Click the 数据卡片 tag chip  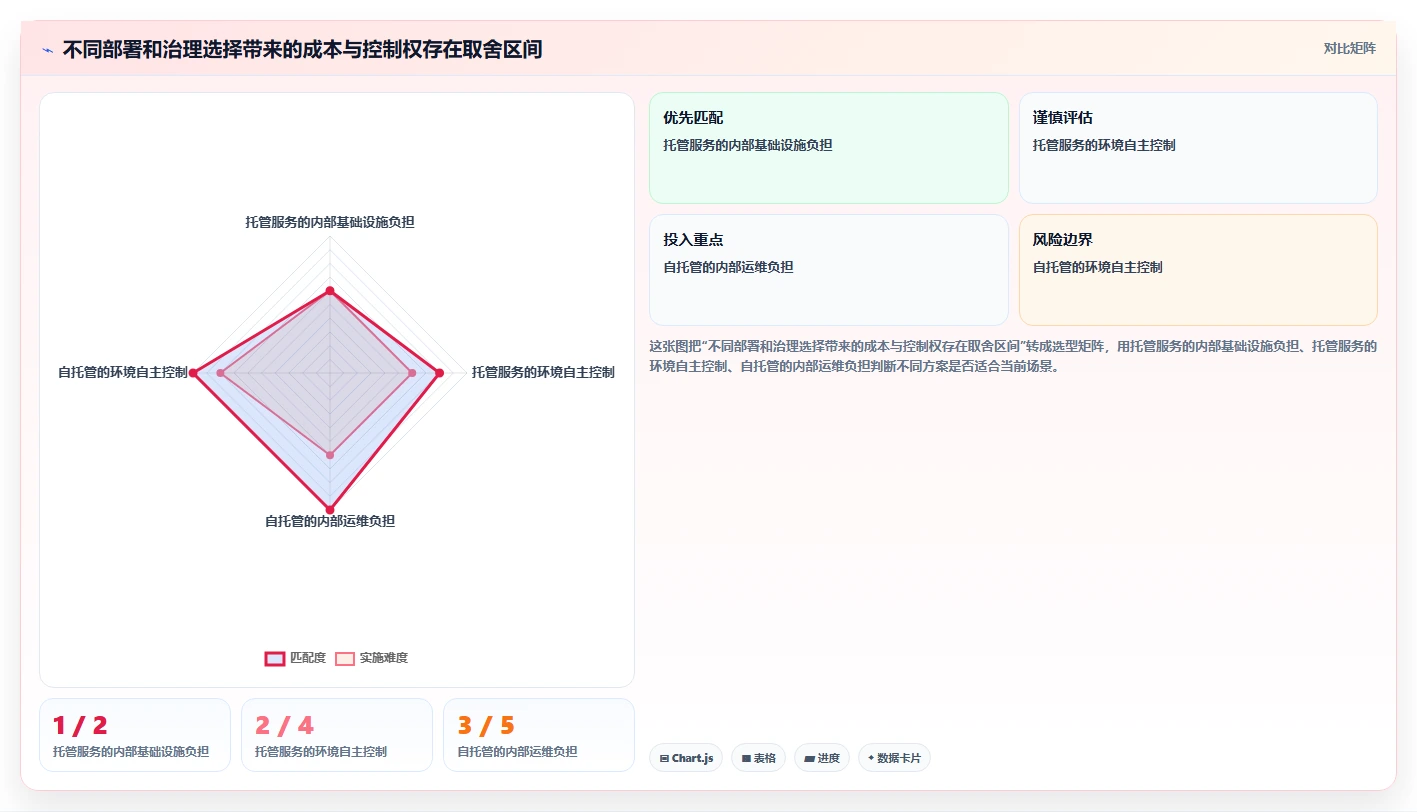point(894,758)
